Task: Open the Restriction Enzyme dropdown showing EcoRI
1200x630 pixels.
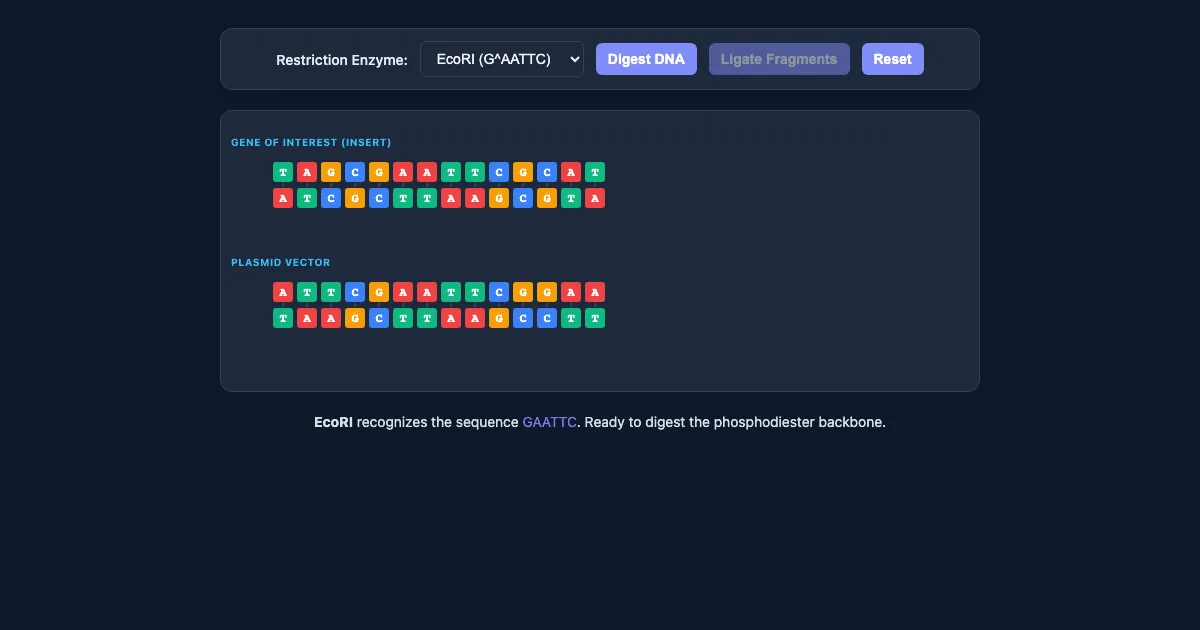Action: (x=502, y=59)
